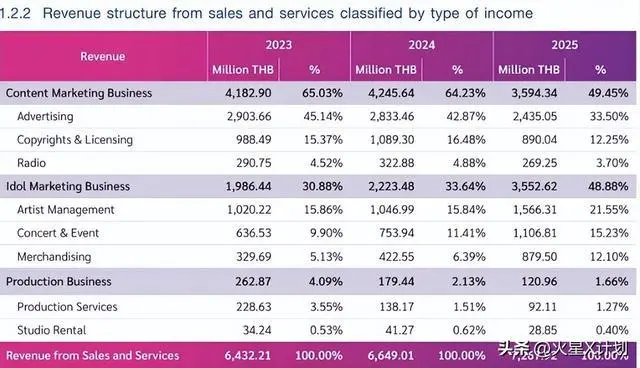Screen dimensions: 640x368
Task: Select the Studio Rental row label
Action: tap(51, 330)
